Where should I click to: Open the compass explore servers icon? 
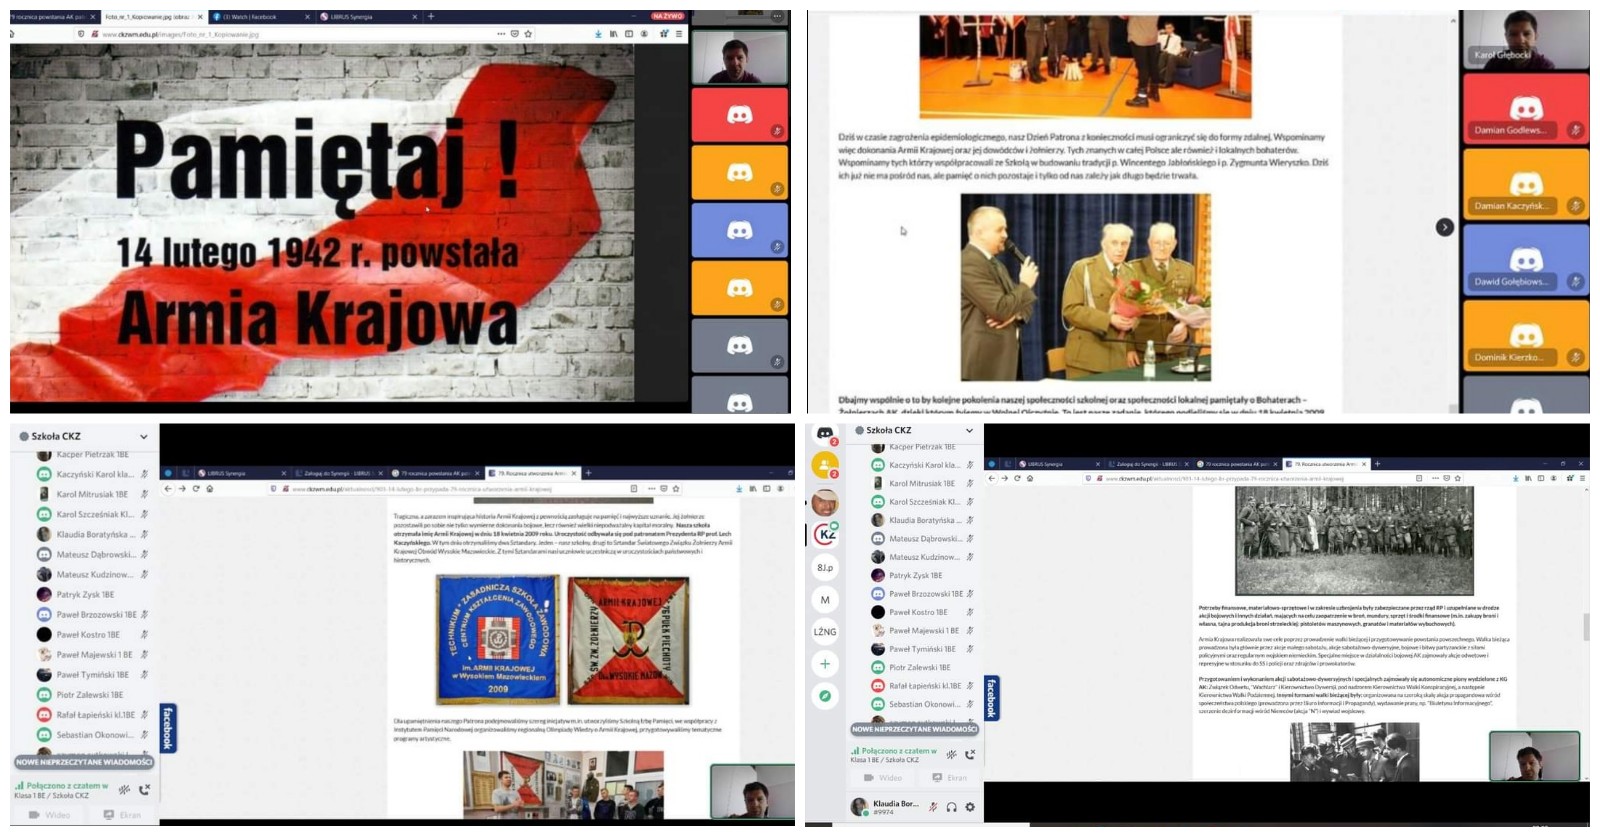825,696
